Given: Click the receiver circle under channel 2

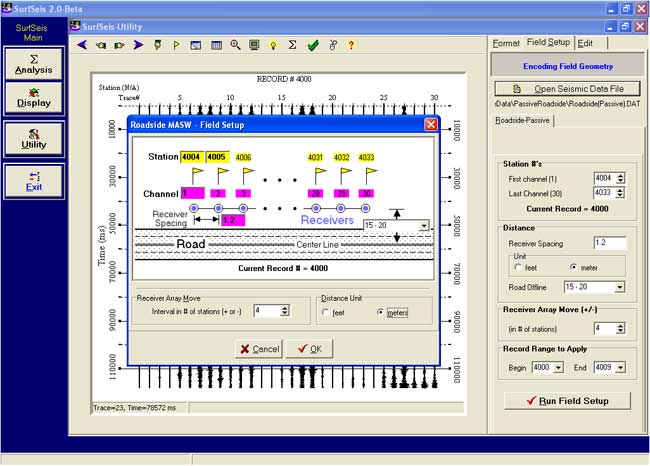Looking at the screenshot, I should click(x=218, y=208).
